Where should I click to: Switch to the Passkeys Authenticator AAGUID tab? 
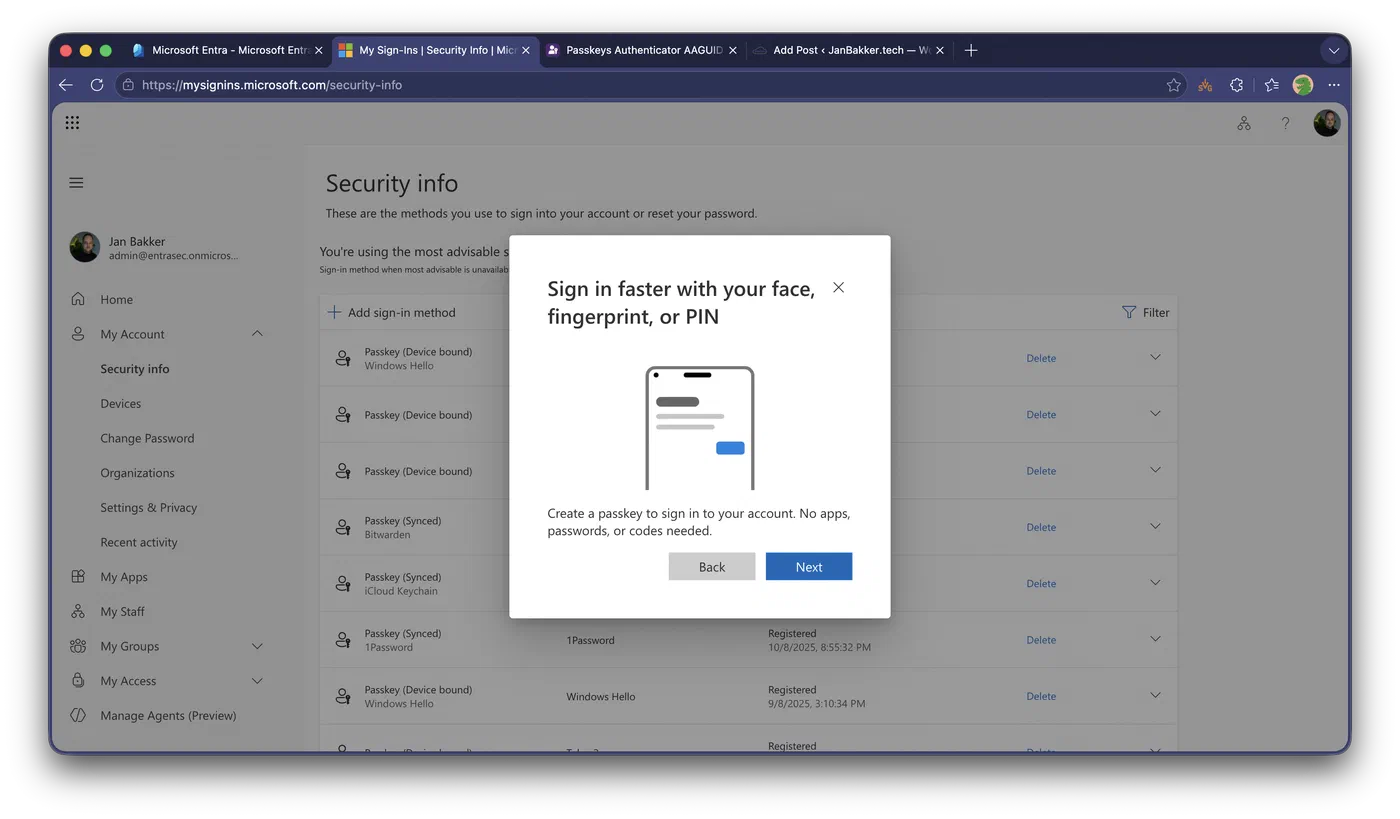click(x=642, y=50)
